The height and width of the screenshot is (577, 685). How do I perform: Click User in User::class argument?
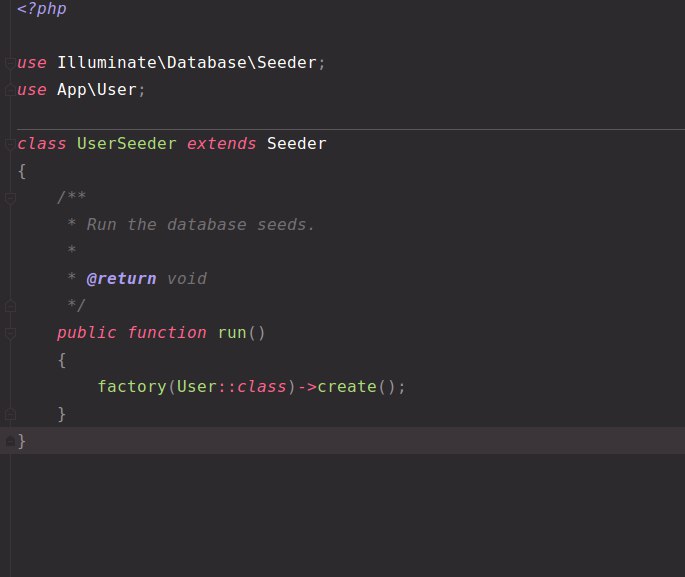197,387
